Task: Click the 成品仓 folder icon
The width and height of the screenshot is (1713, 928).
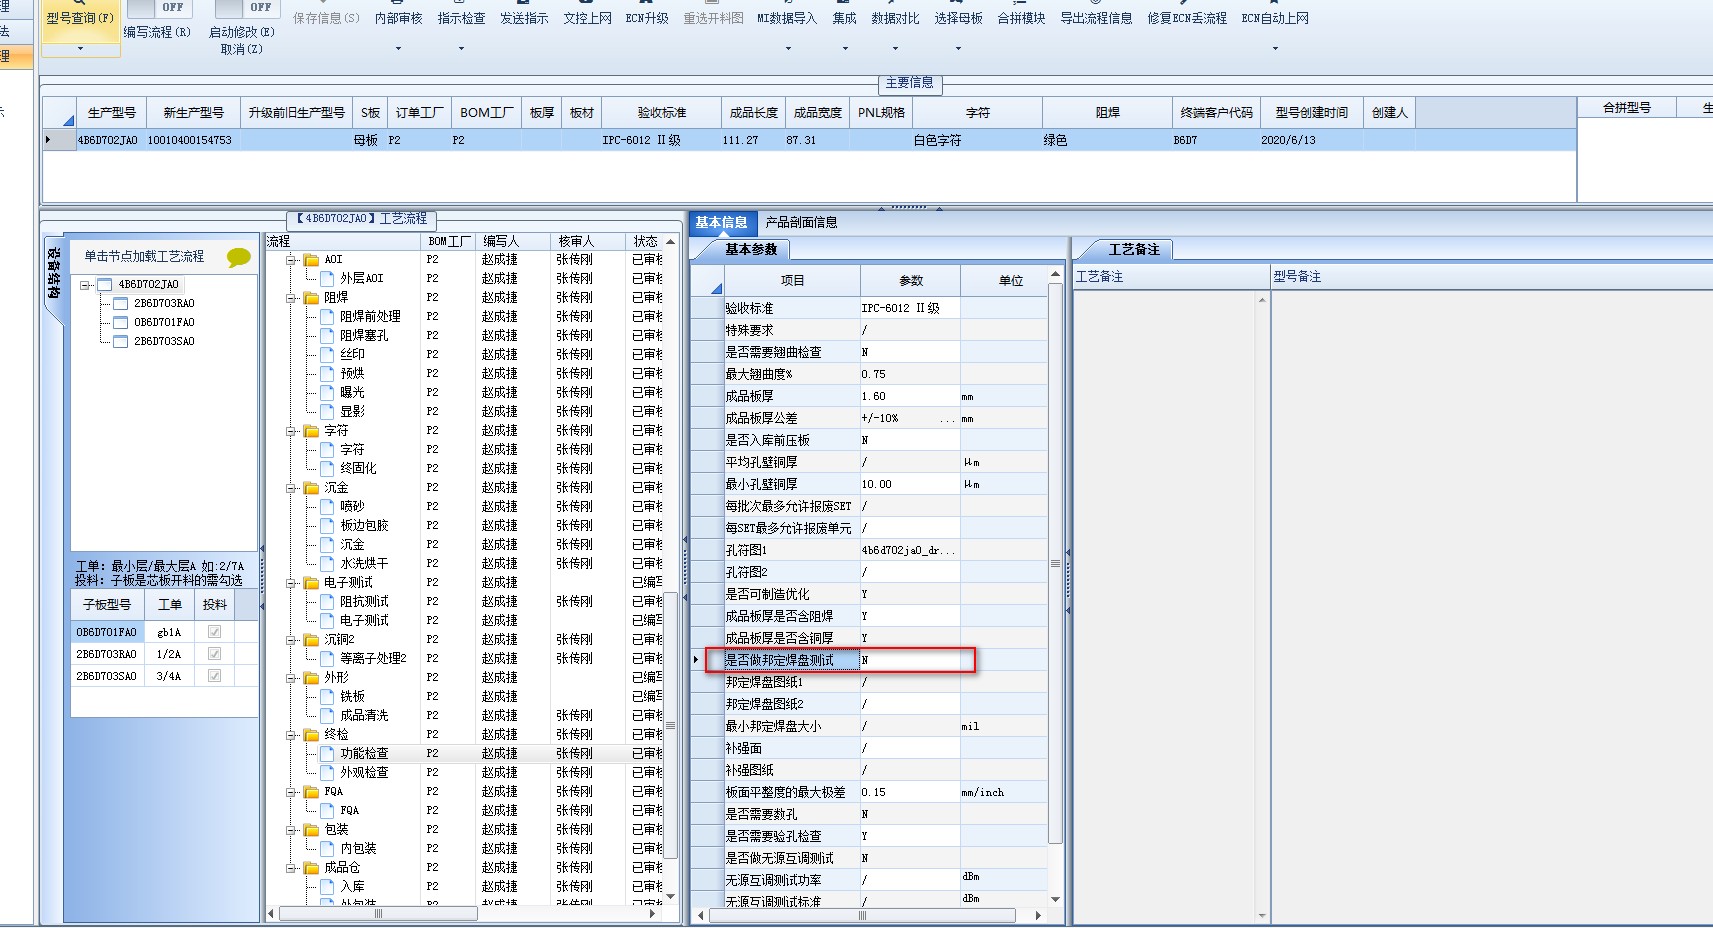Action: click(311, 868)
